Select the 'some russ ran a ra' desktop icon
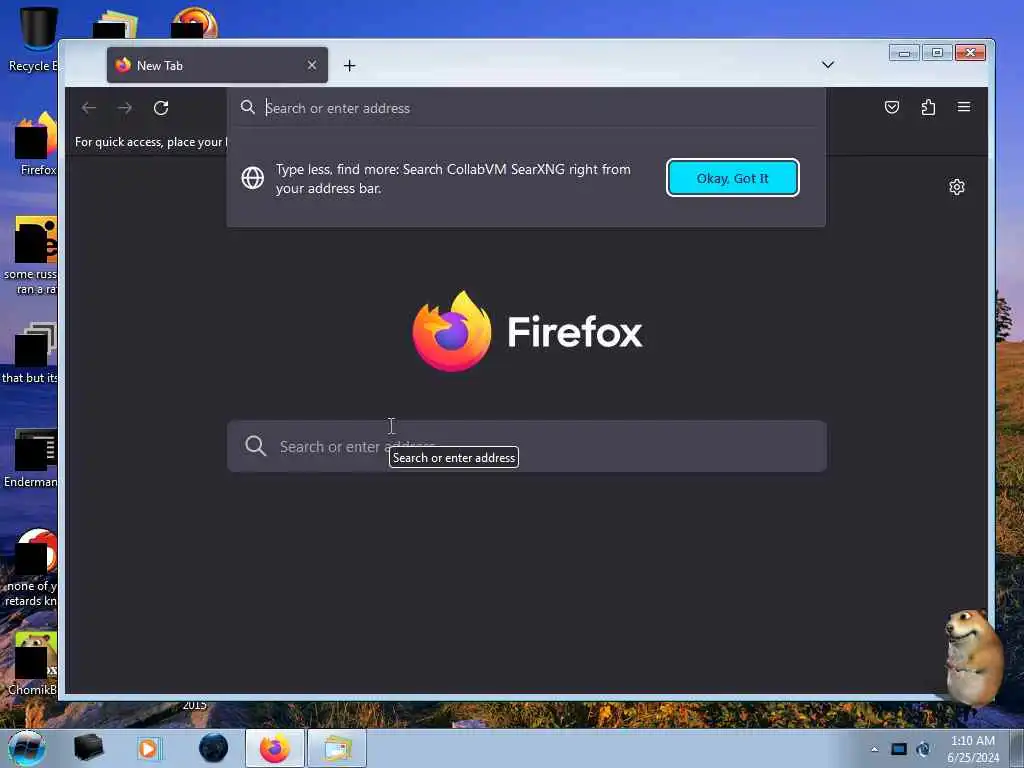The width and height of the screenshot is (1024, 768). click(31, 255)
